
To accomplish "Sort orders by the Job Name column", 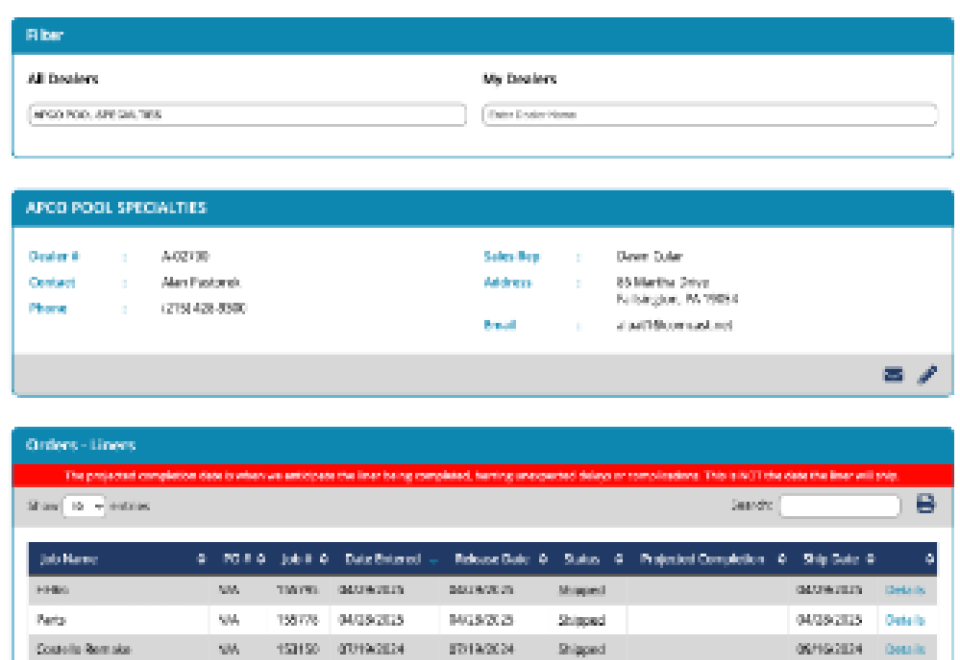I will (119, 559).
